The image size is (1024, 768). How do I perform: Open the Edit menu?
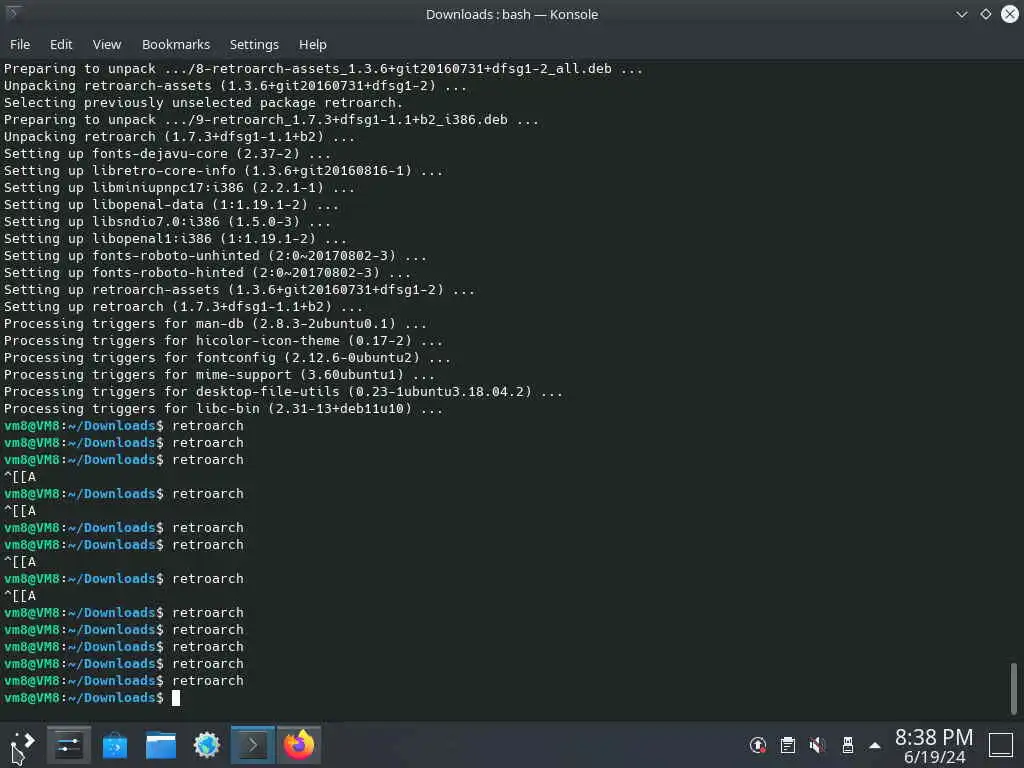pyautogui.click(x=61, y=44)
